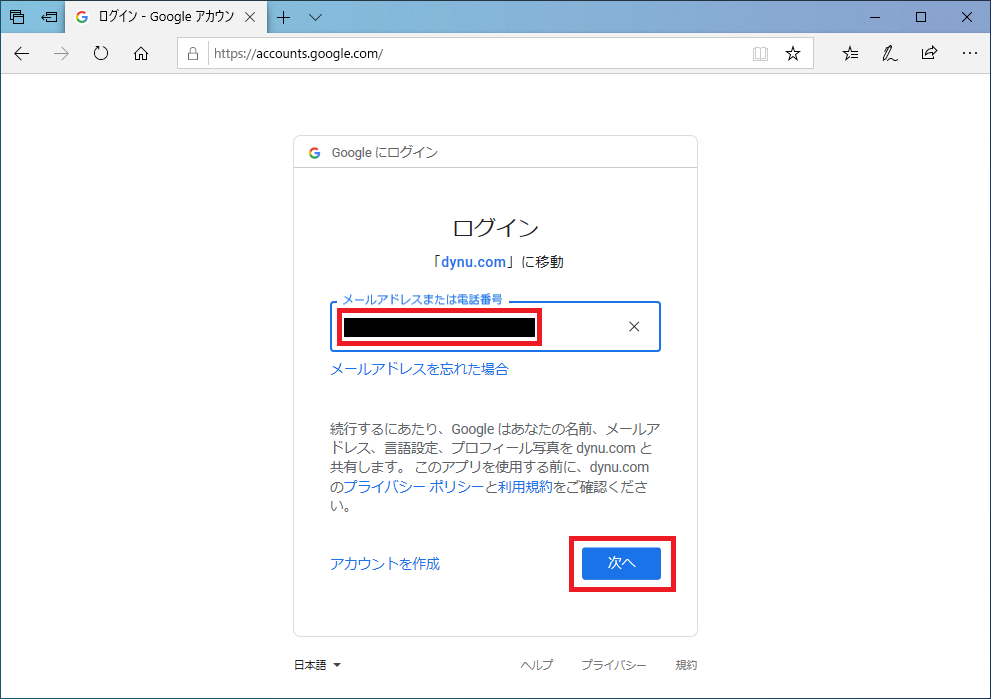Image resolution: width=991 pixels, height=699 pixels.
Task: Open the dynu.com link
Action: [473, 262]
